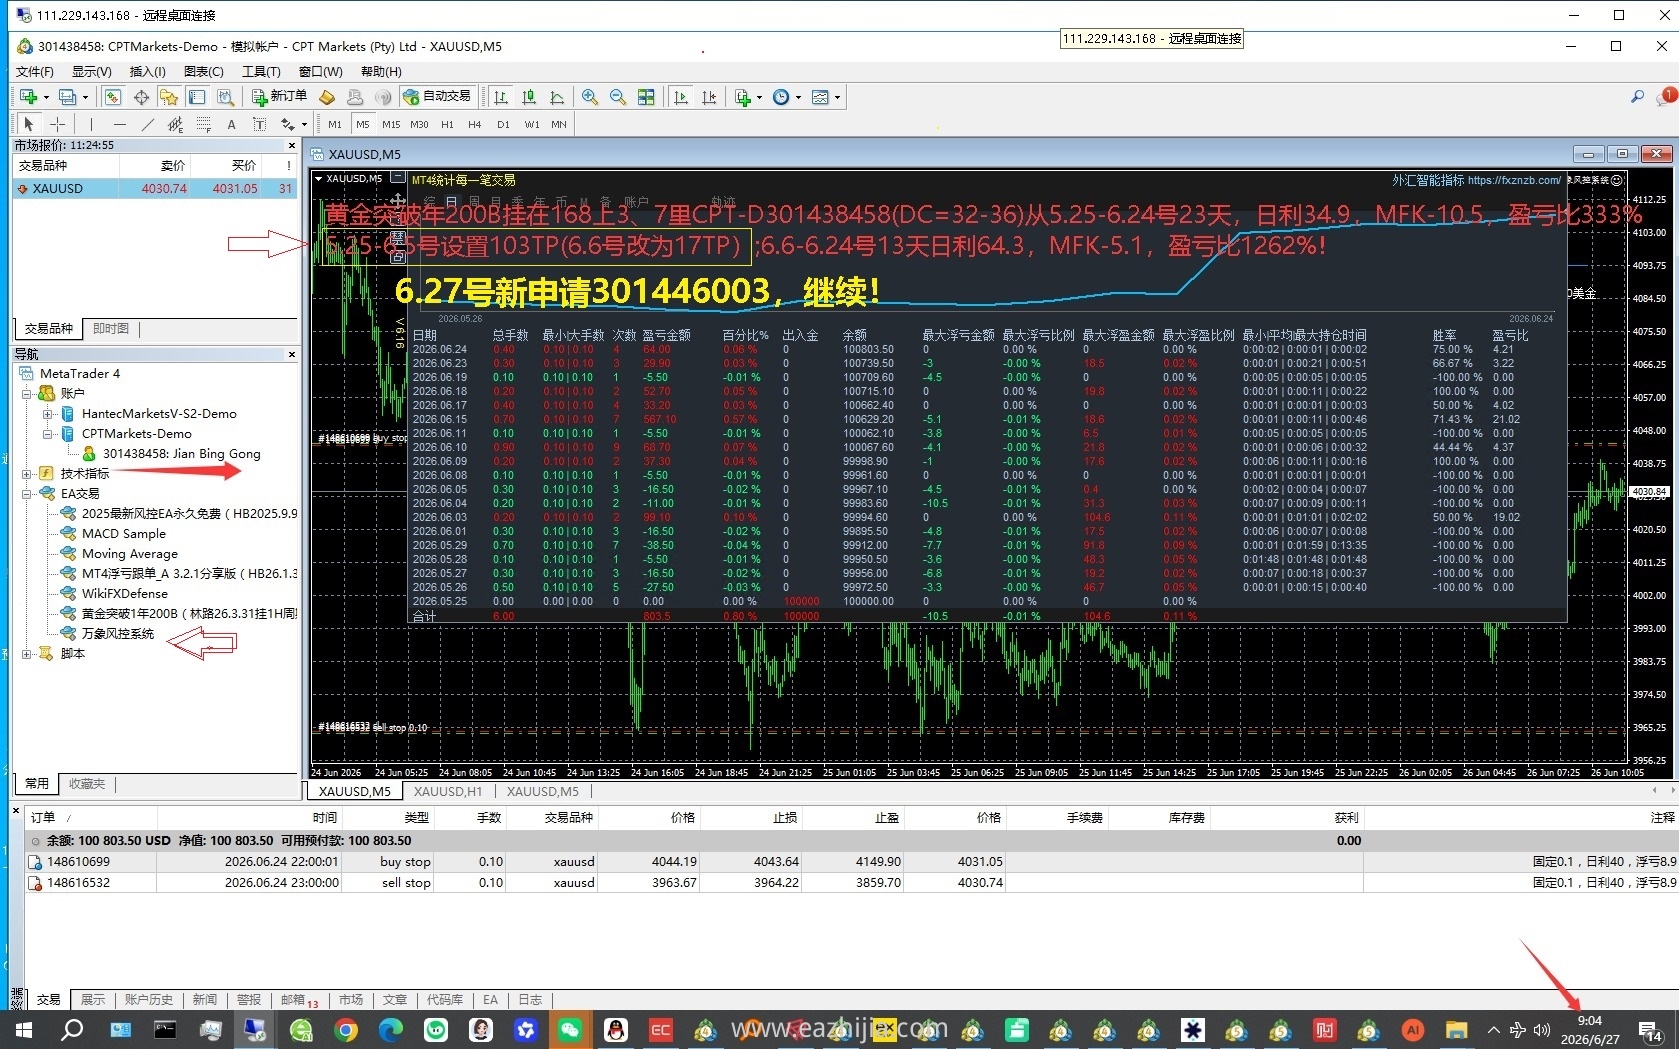
Task: Open the 插入(I) menu
Action: pyautogui.click(x=148, y=72)
